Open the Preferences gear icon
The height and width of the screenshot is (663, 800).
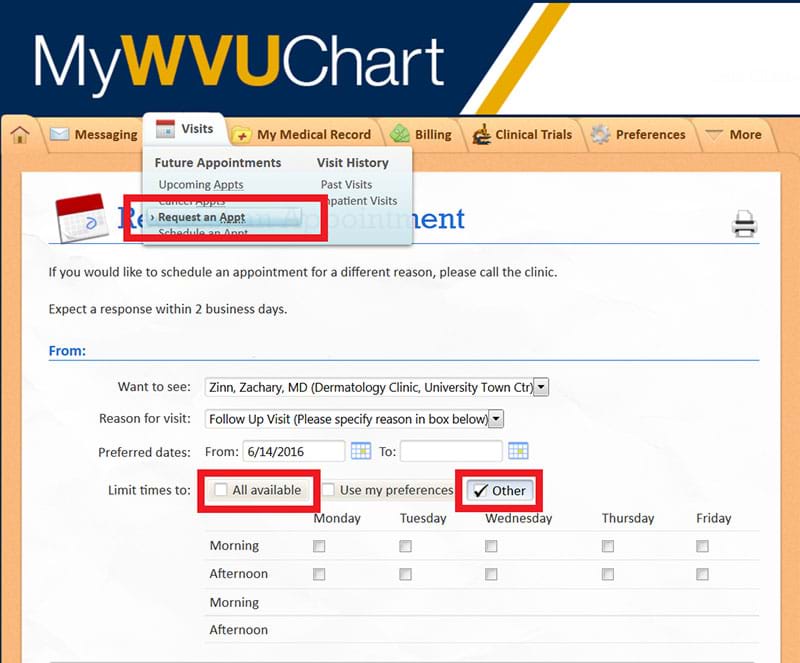600,134
